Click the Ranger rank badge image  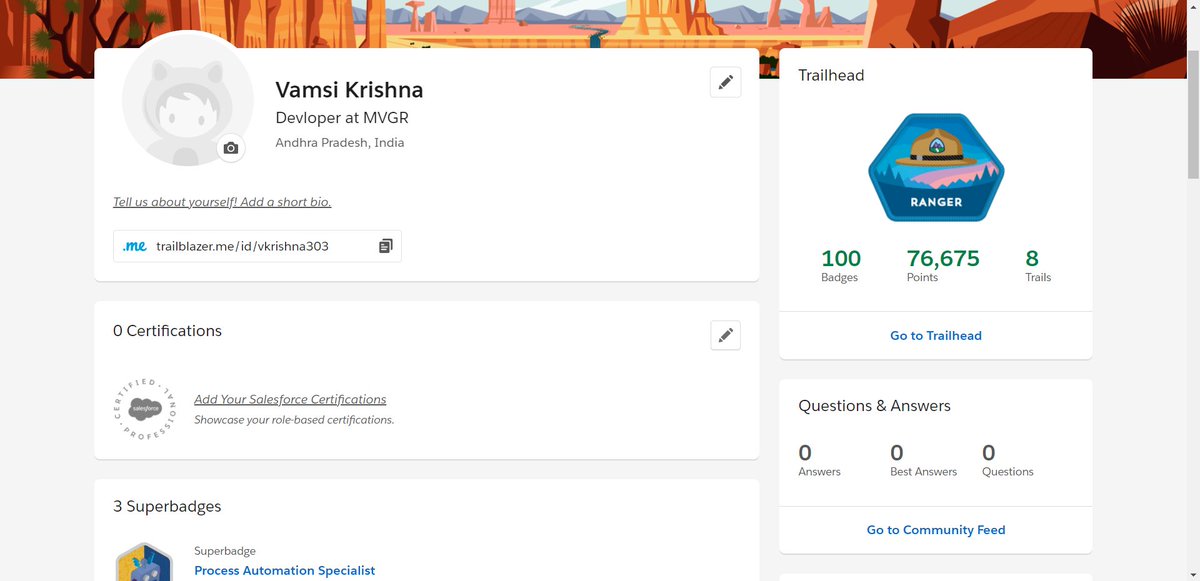[x=935, y=167]
